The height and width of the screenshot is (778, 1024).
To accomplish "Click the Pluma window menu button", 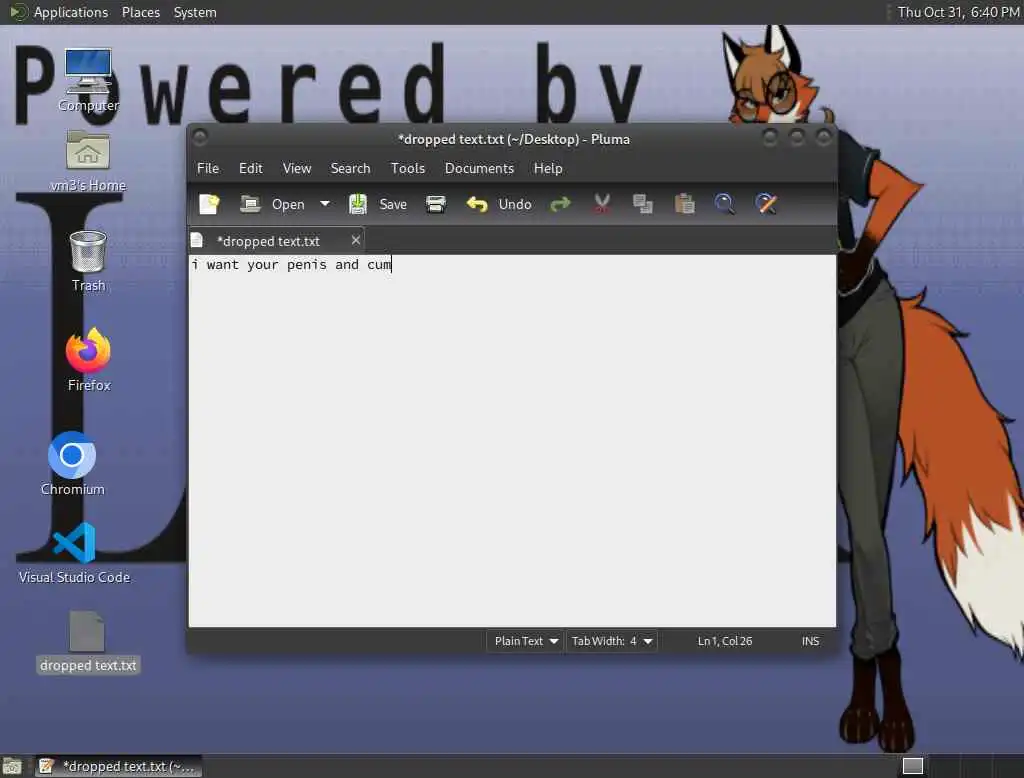I will tap(200, 137).
